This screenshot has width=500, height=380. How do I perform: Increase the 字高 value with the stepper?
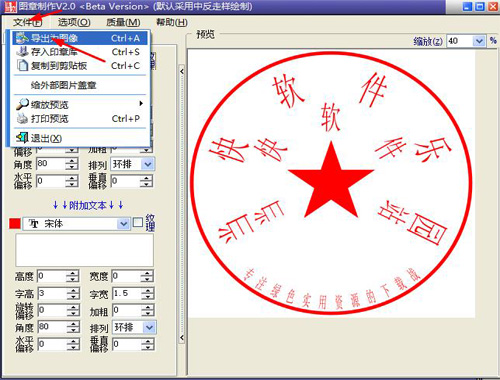pyautogui.click(x=73, y=290)
